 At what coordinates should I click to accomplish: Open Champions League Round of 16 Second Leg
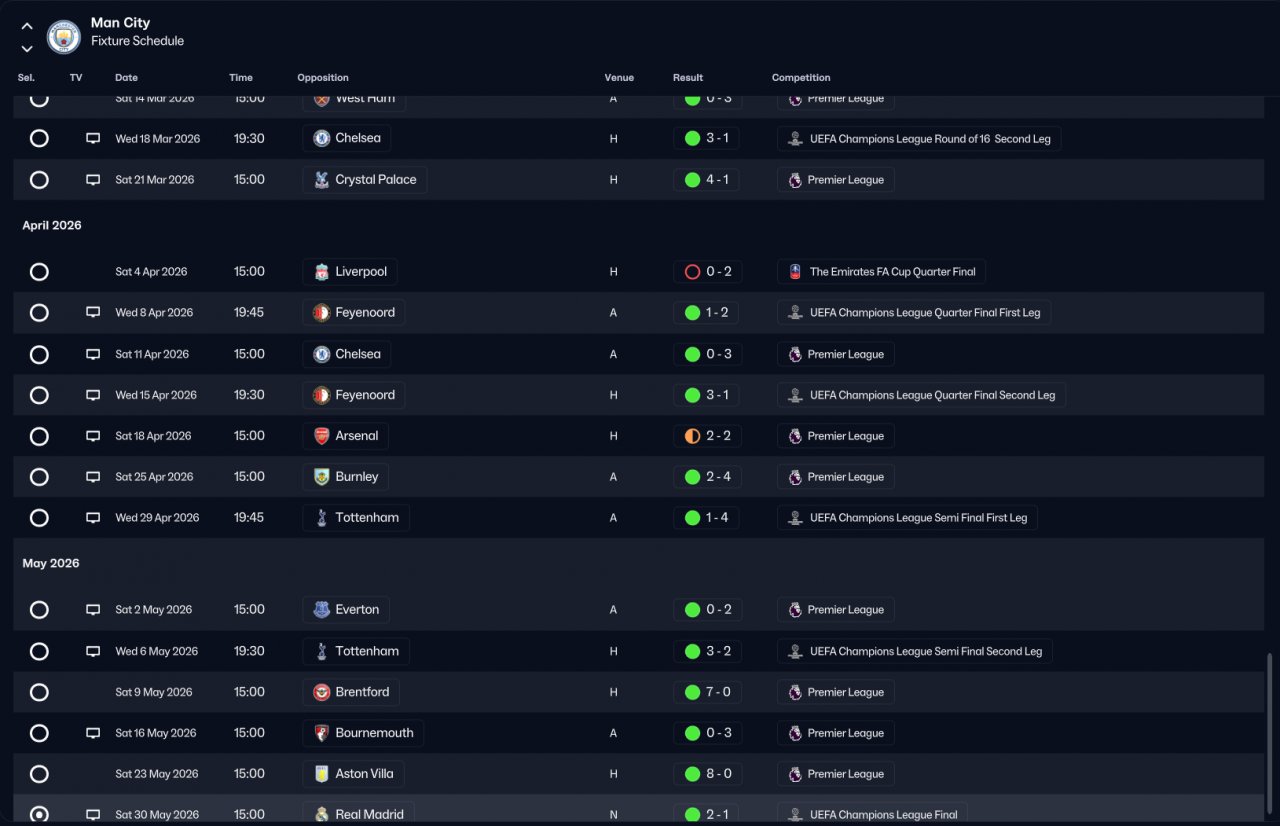tap(919, 138)
